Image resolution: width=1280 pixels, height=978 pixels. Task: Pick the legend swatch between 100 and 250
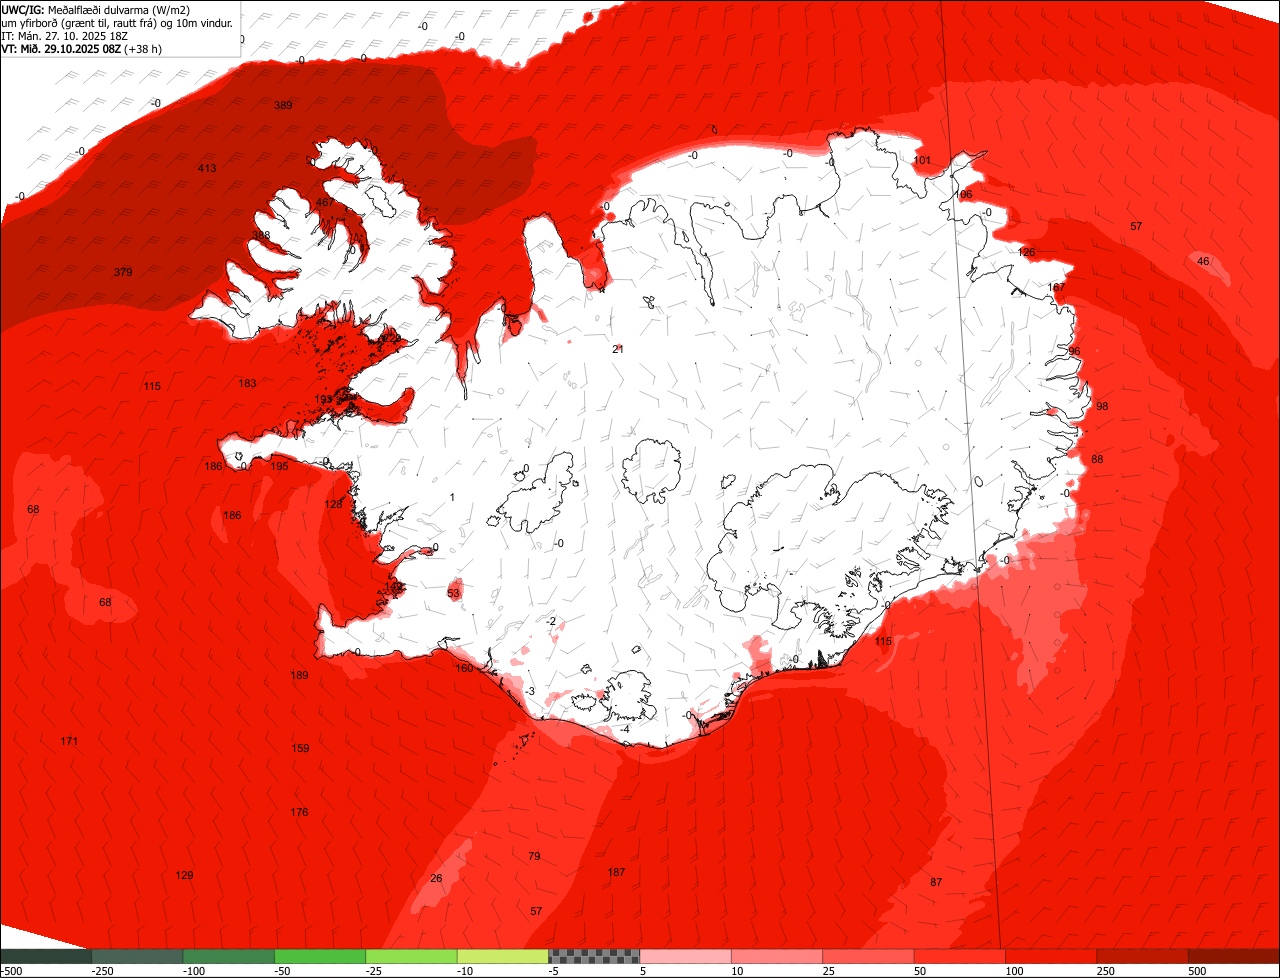click(1052, 956)
